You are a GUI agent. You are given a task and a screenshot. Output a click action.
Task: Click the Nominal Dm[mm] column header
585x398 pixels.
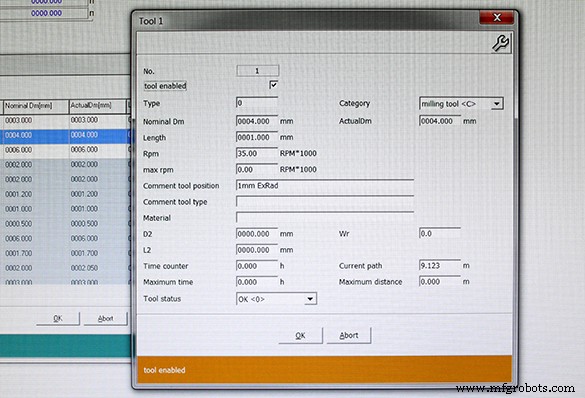[x=36, y=106]
